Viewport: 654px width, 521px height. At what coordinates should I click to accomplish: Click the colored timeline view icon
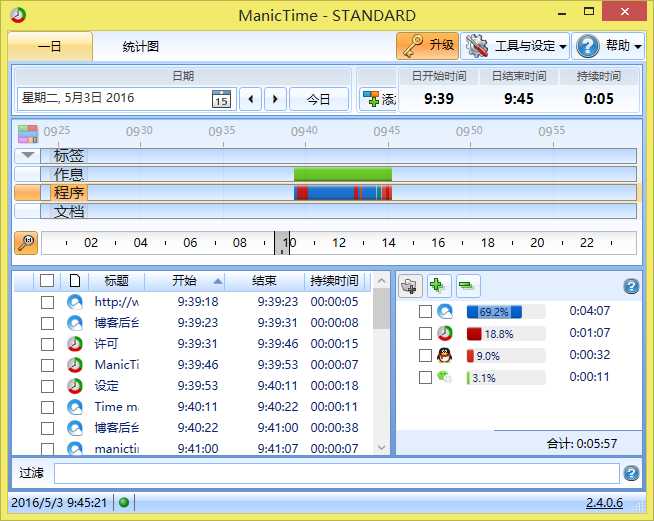[x=28, y=134]
